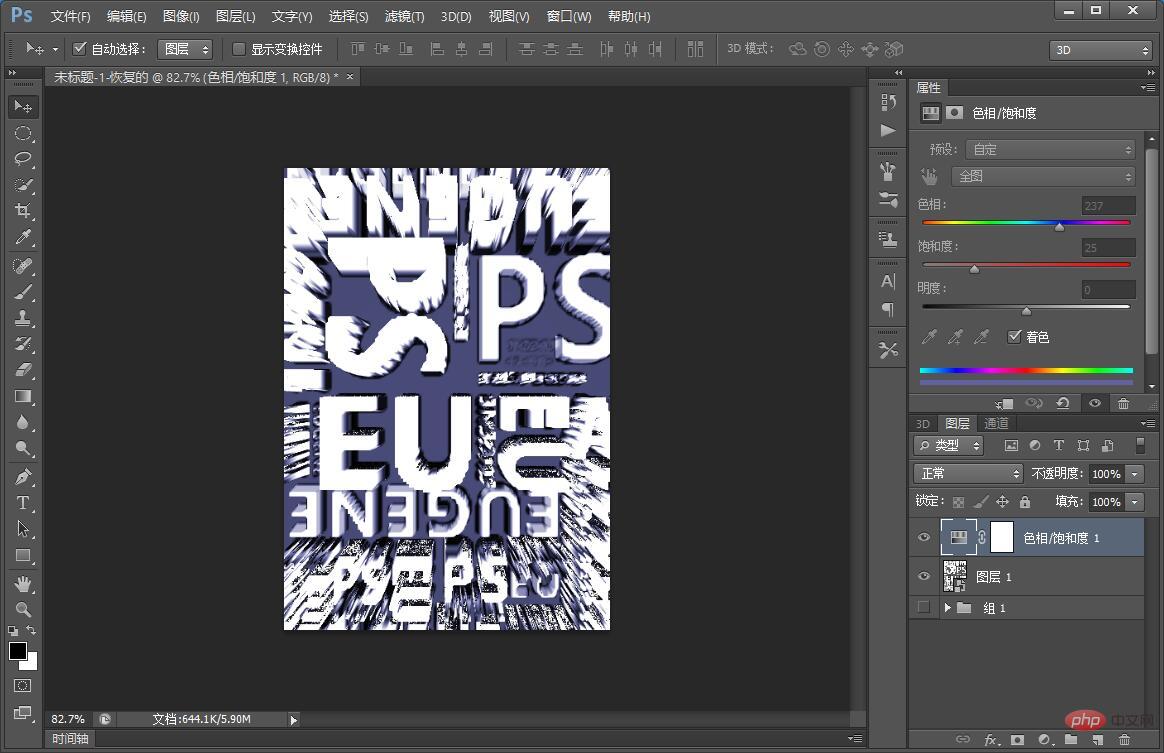Swap foreground and background colors

point(31,630)
